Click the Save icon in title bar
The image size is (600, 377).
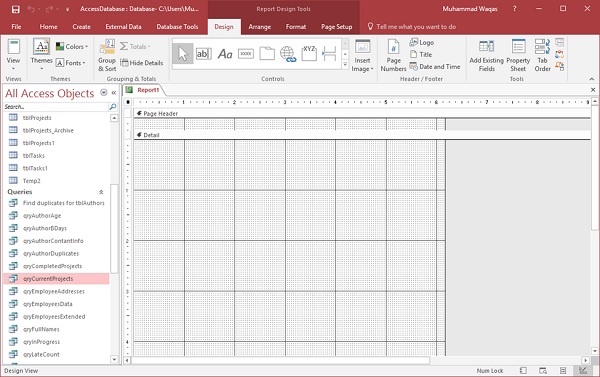click(x=16, y=9)
